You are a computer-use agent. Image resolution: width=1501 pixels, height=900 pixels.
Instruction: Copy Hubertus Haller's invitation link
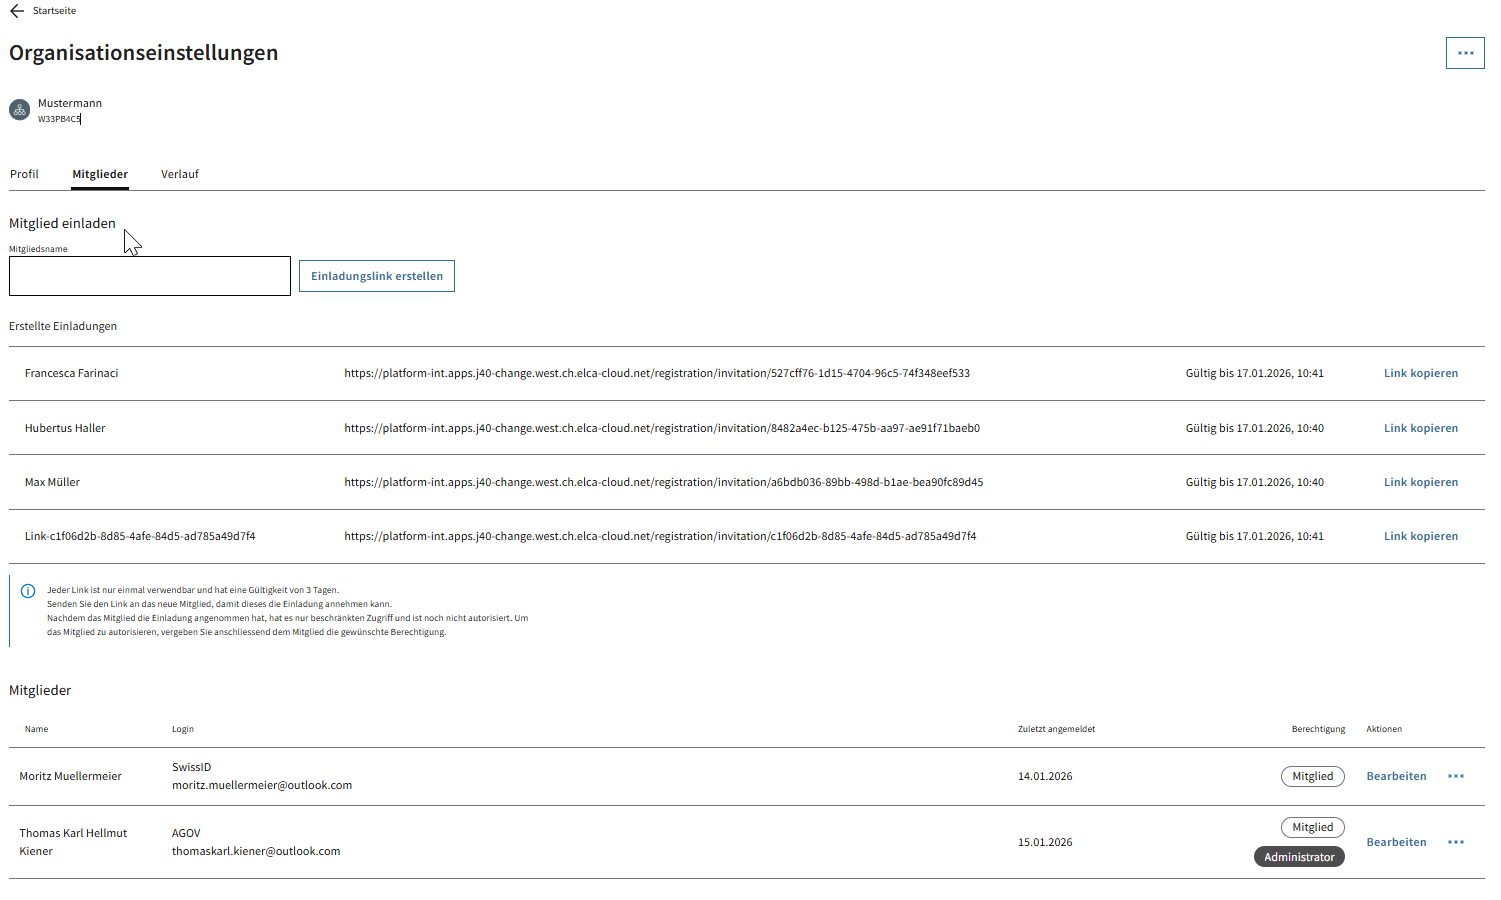point(1420,428)
